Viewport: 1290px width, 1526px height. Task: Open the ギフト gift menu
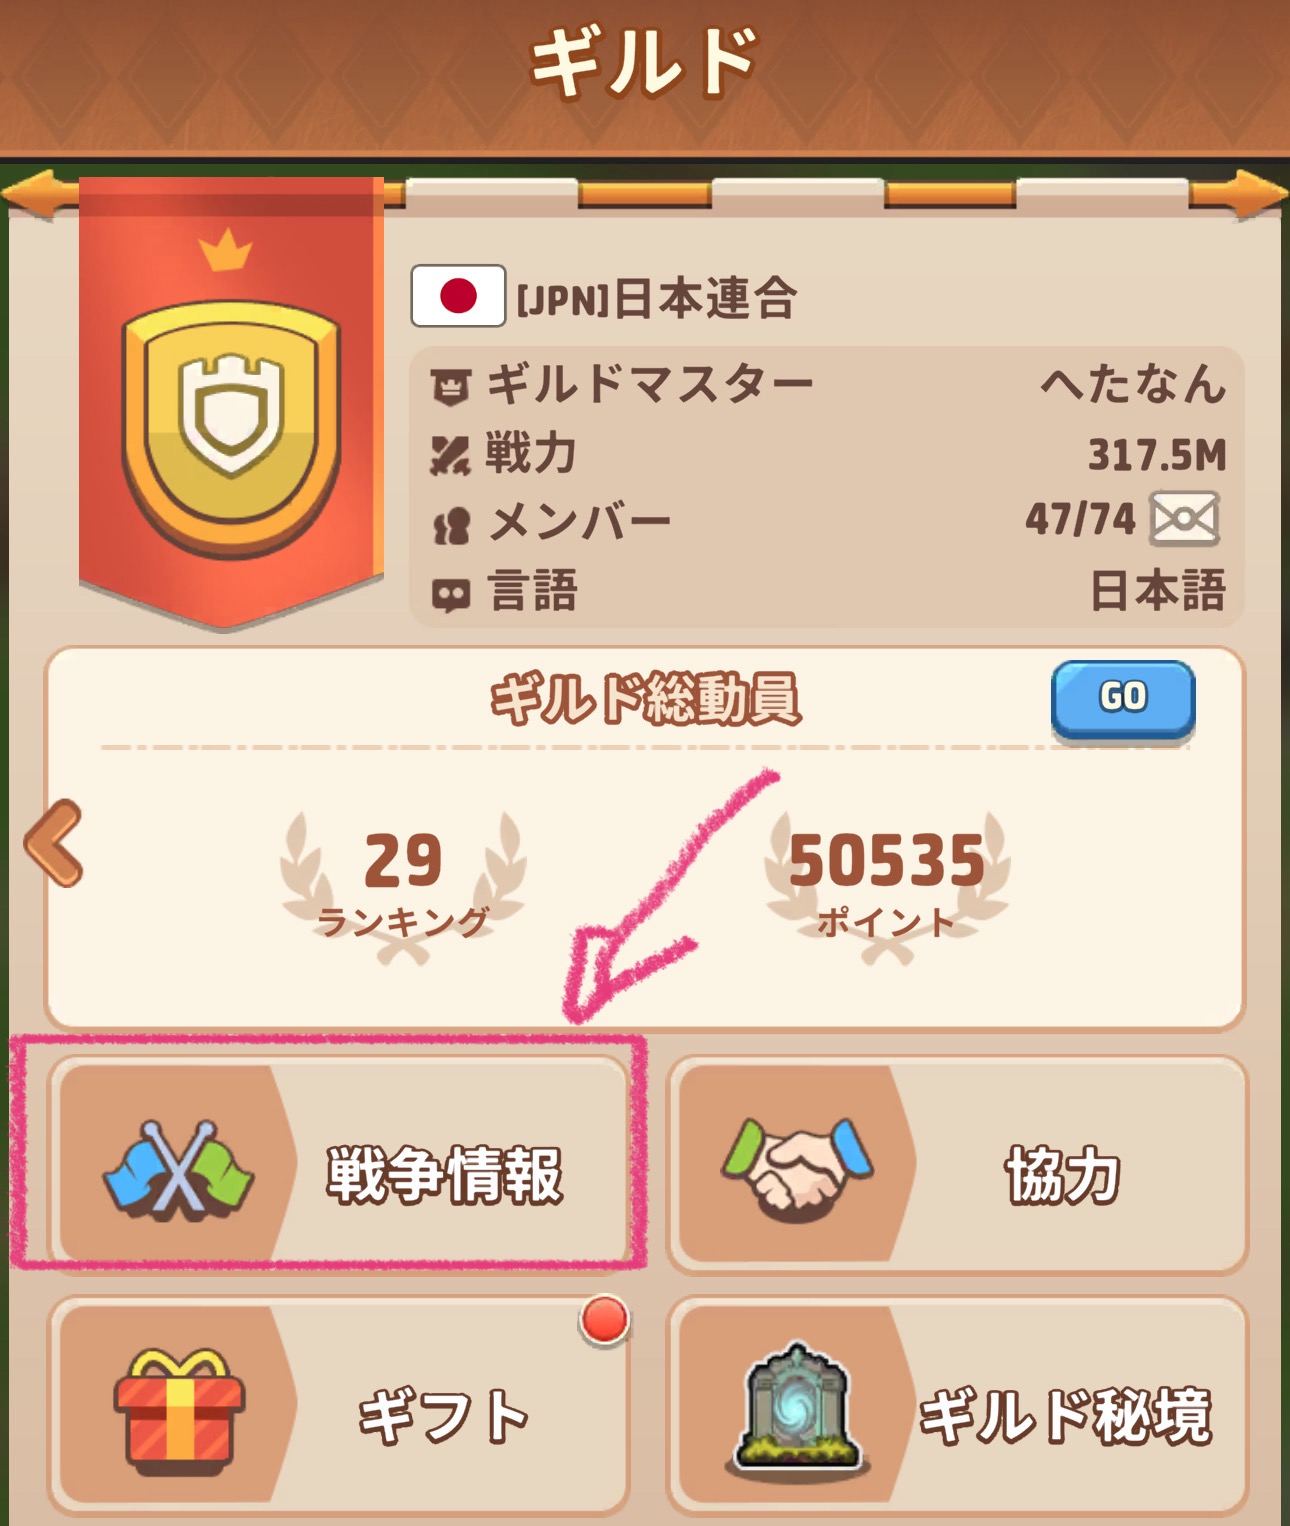339,1405
